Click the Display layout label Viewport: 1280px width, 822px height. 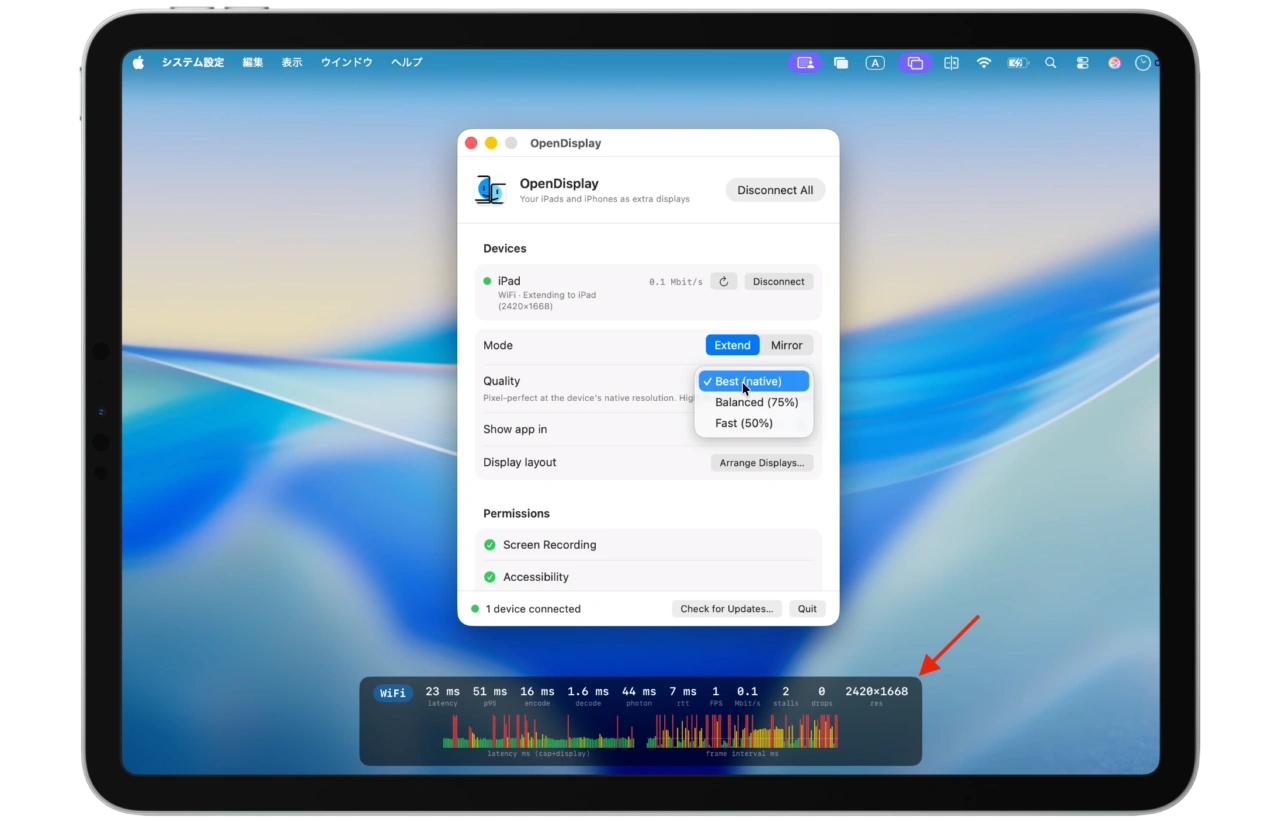click(x=519, y=462)
